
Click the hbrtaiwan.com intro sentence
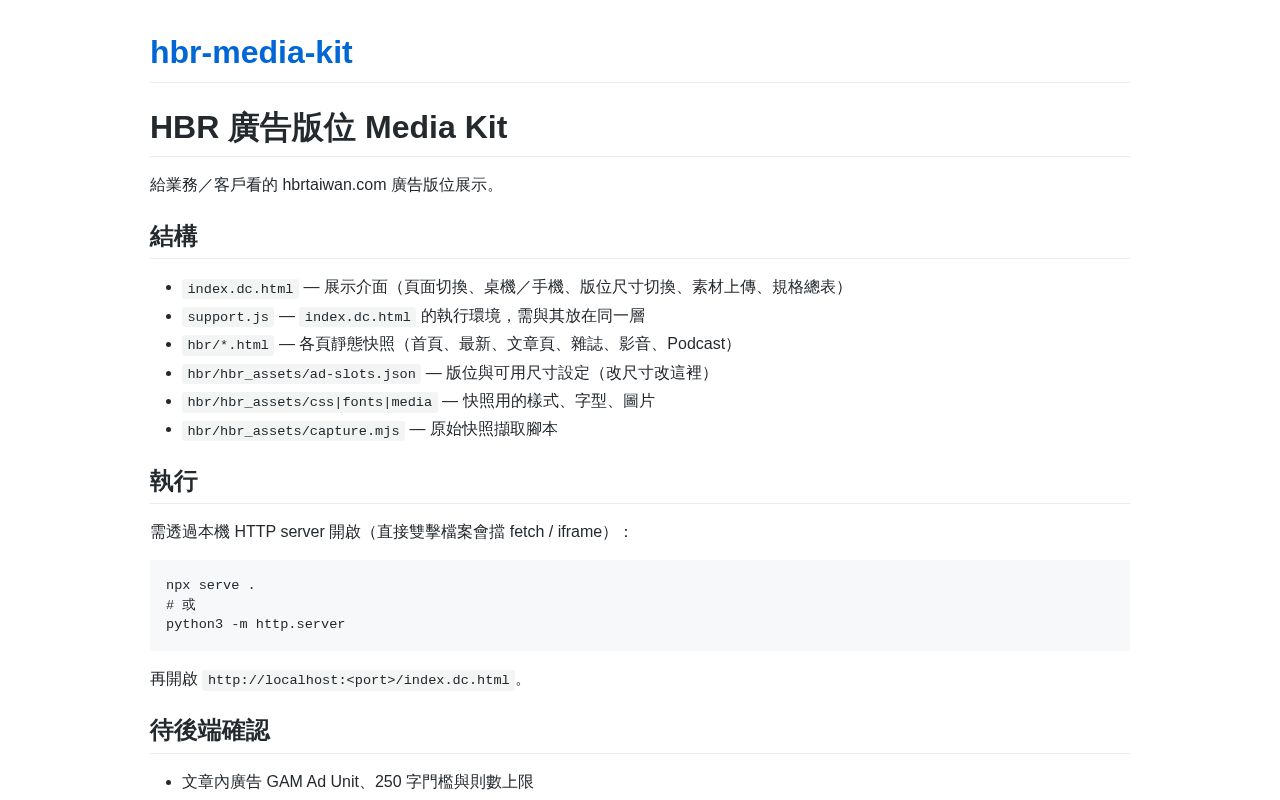click(x=326, y=185)
